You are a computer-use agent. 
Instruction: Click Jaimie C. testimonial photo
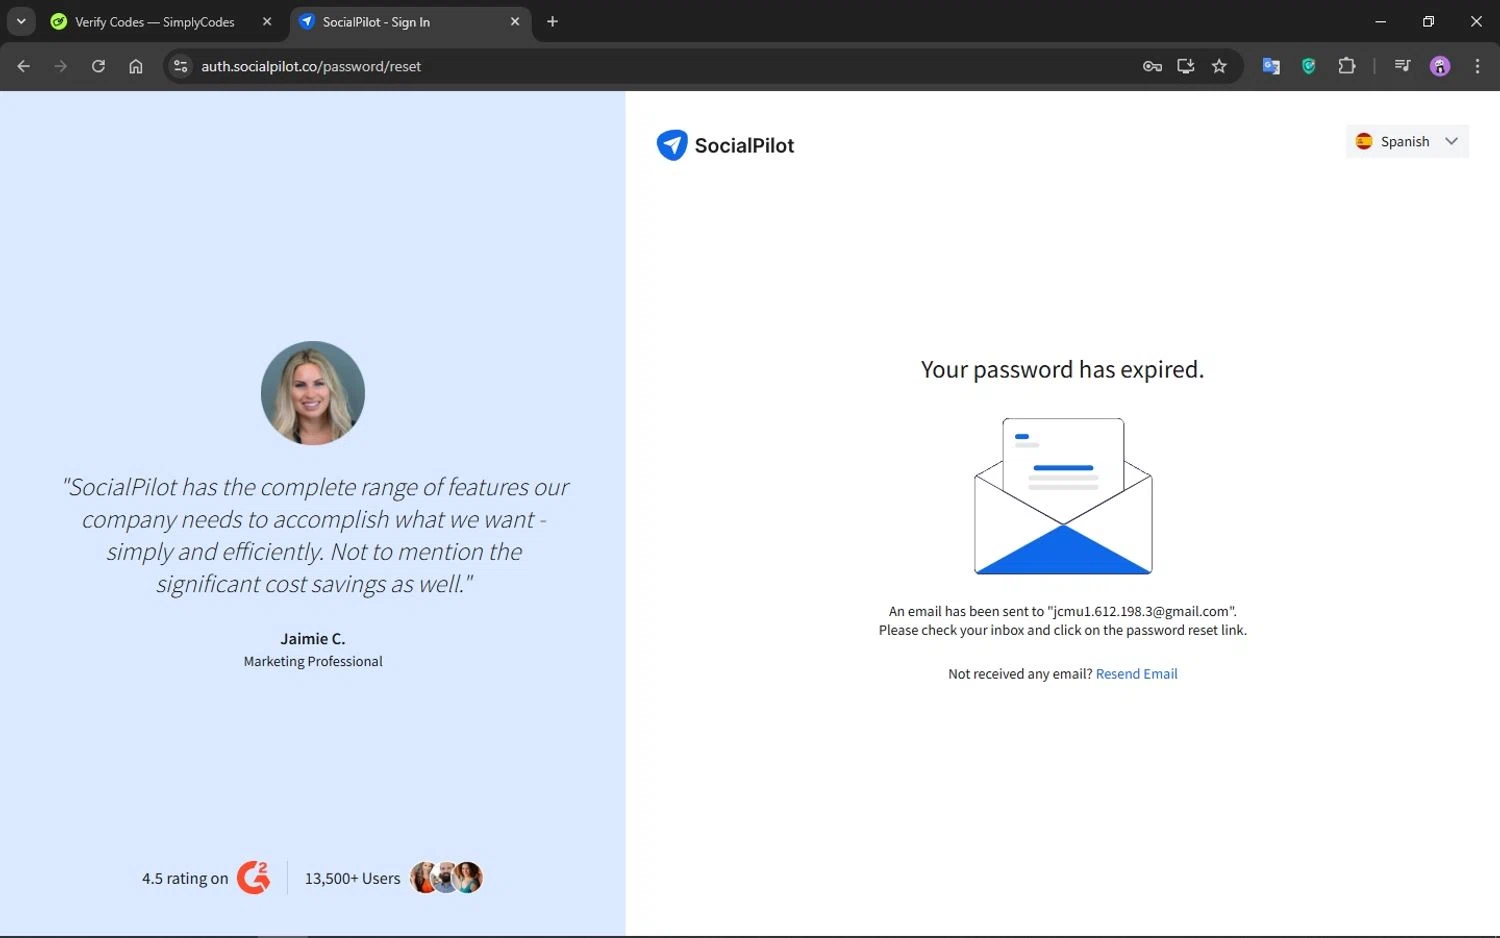coord(313,393)
